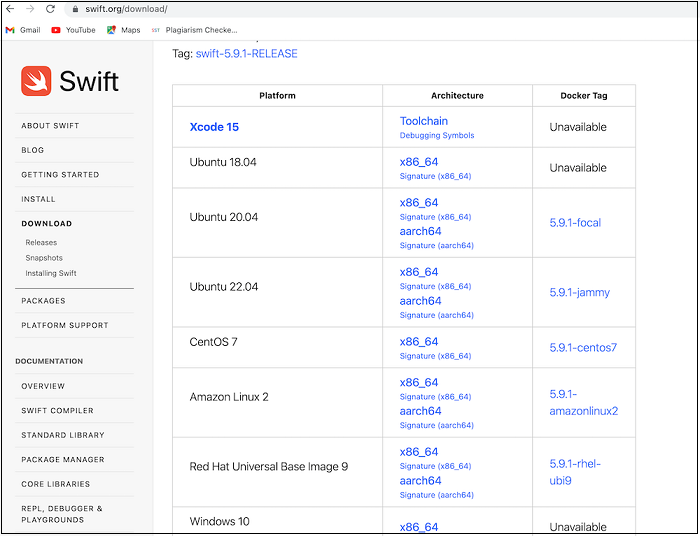Reload the page with the refresh icon
The height and width of the screenshot is (536, 700).
pos(50,9)
